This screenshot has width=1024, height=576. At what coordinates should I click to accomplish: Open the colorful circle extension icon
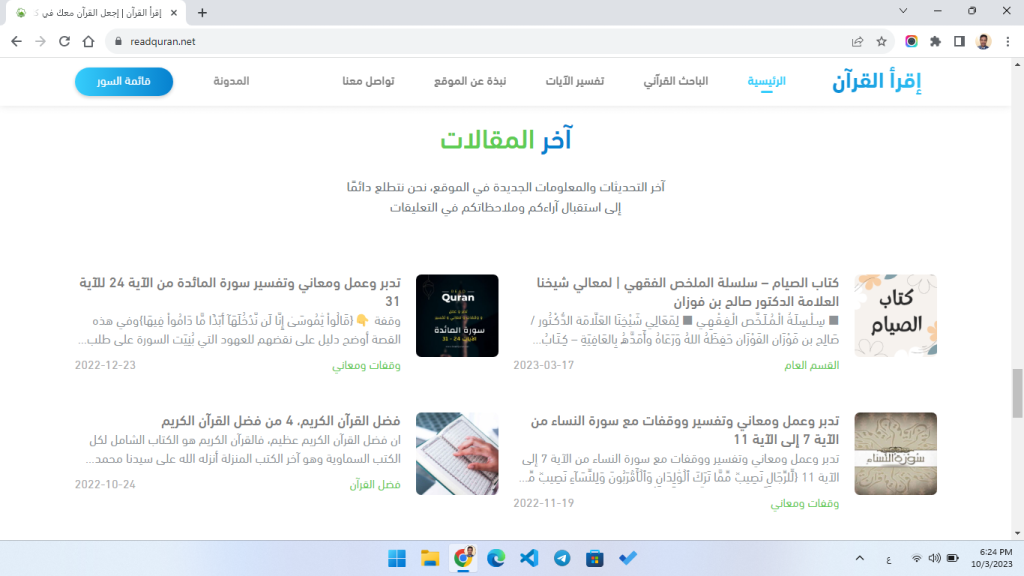pyautogui.click(x=911, y=41)
